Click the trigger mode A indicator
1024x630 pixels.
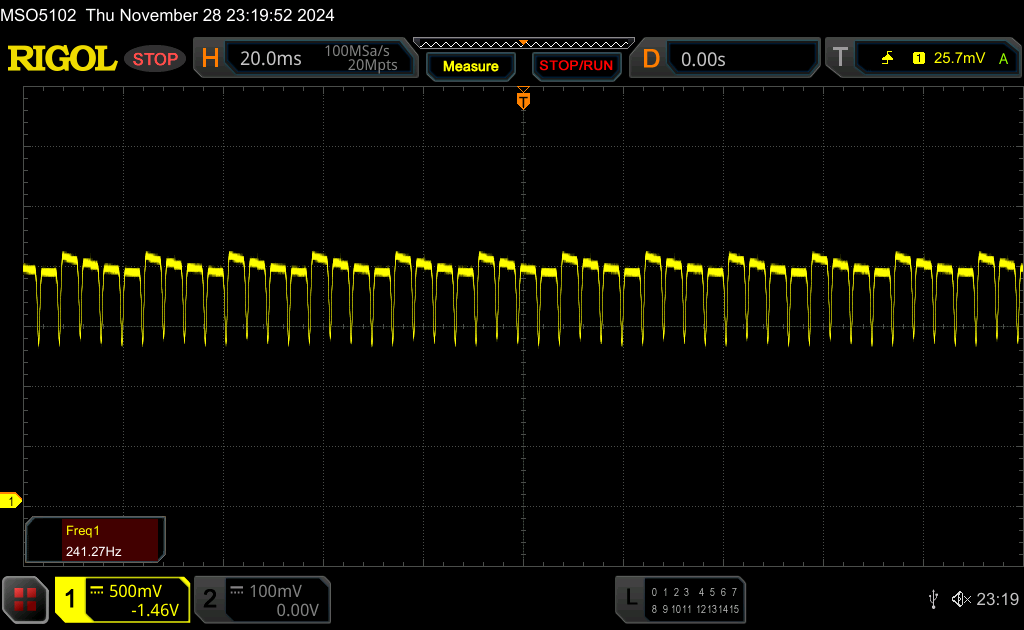tap(1003, 59)
